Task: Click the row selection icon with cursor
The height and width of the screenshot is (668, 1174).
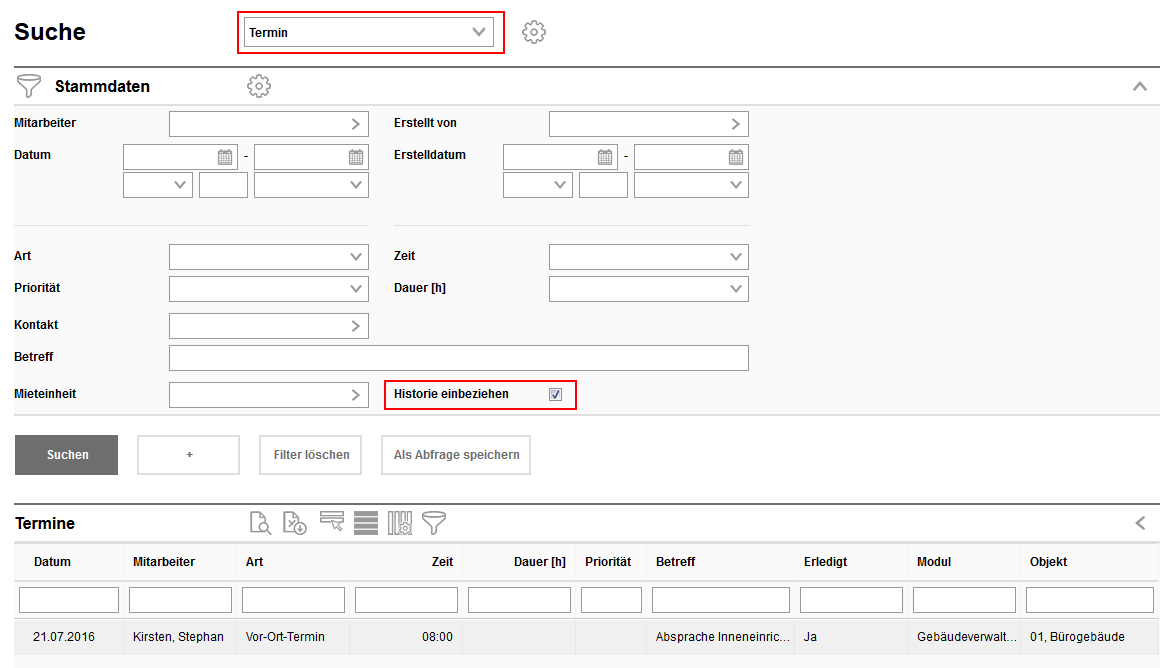Action: [332, 522]
